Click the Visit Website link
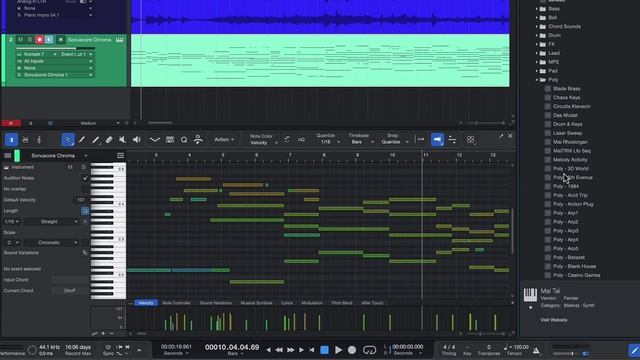 (x=554, y=320)
